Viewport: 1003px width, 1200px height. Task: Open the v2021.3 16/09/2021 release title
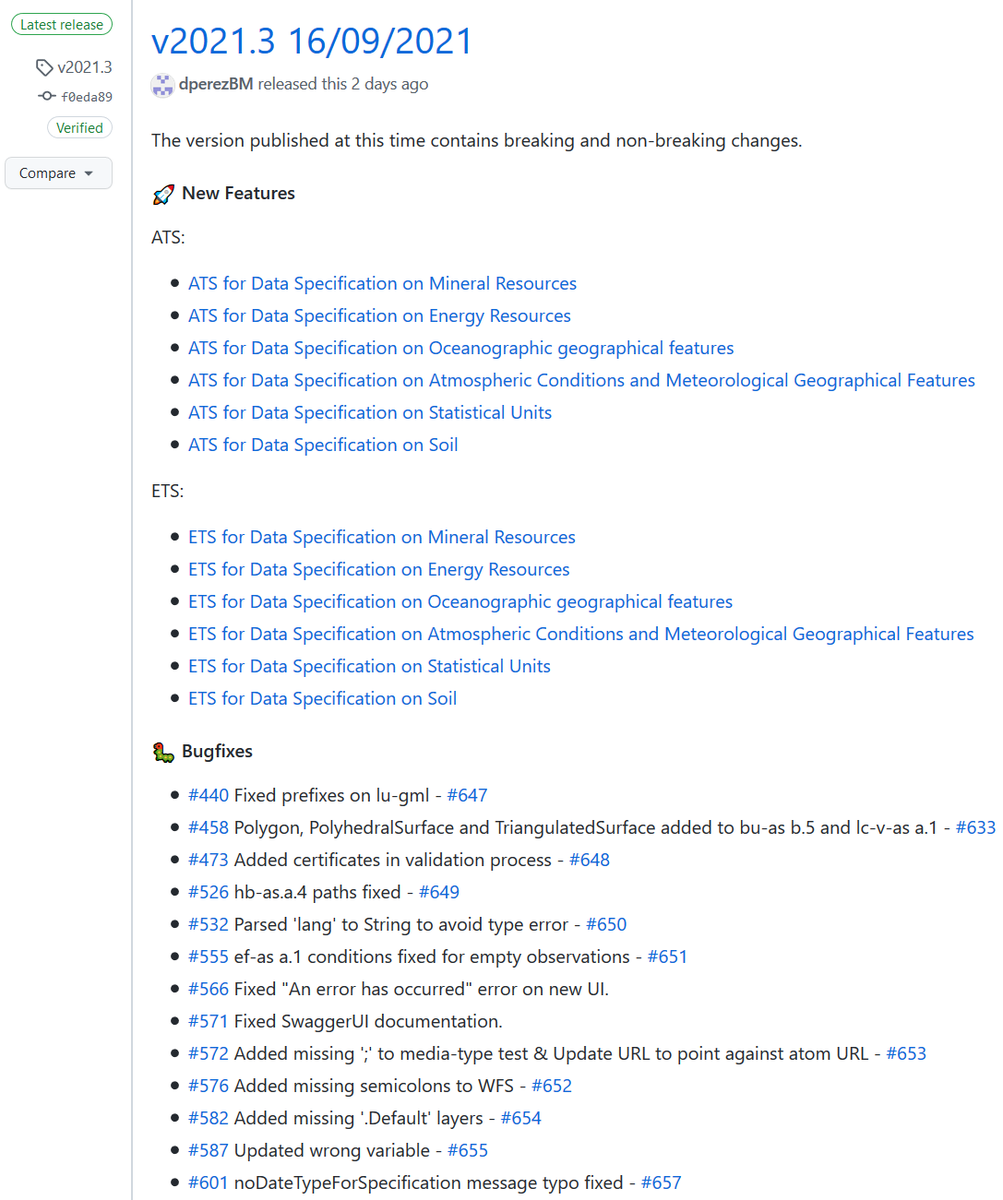311,41
